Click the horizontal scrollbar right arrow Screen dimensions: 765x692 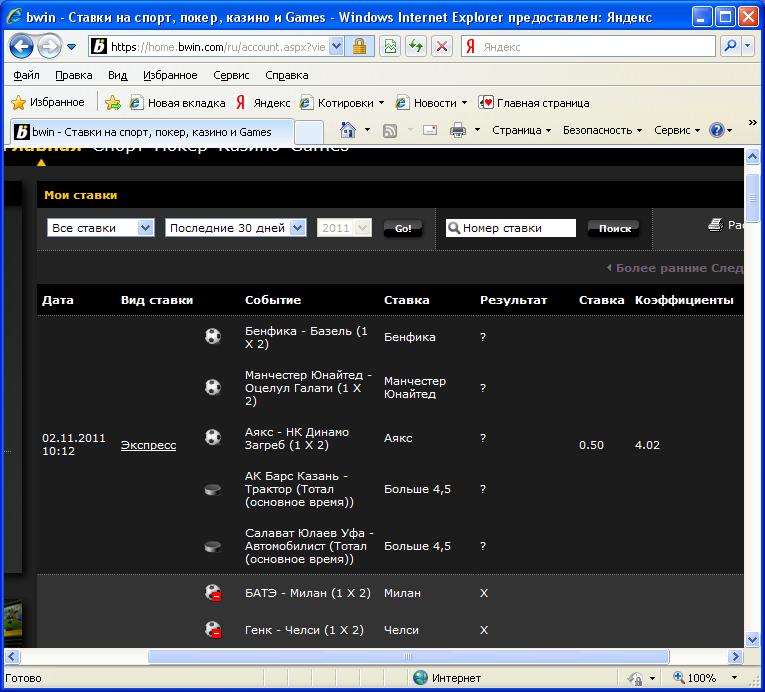click(735, 656)
